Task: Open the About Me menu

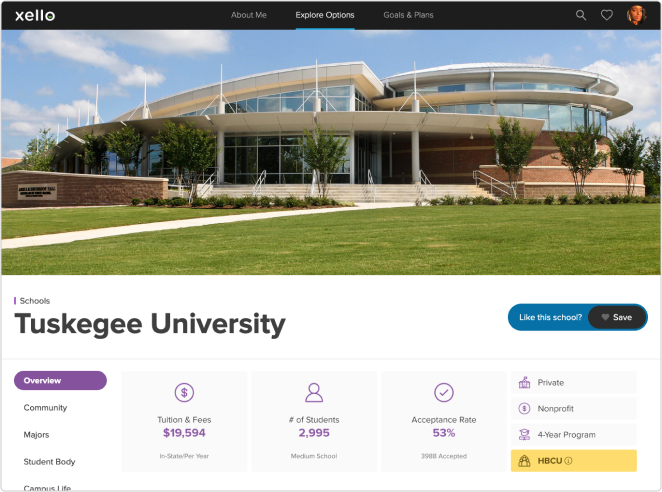Action: (249, 15)
